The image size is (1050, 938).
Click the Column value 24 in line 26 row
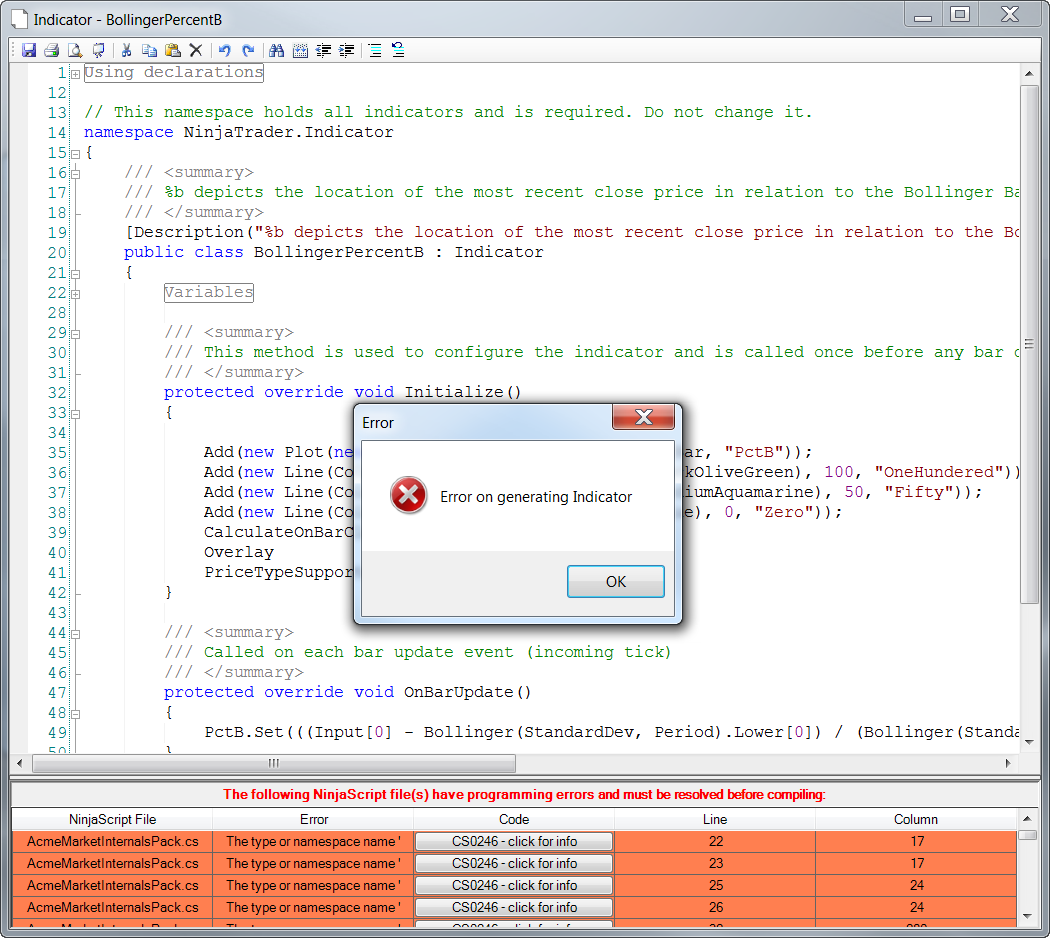(x=917, y=907)
